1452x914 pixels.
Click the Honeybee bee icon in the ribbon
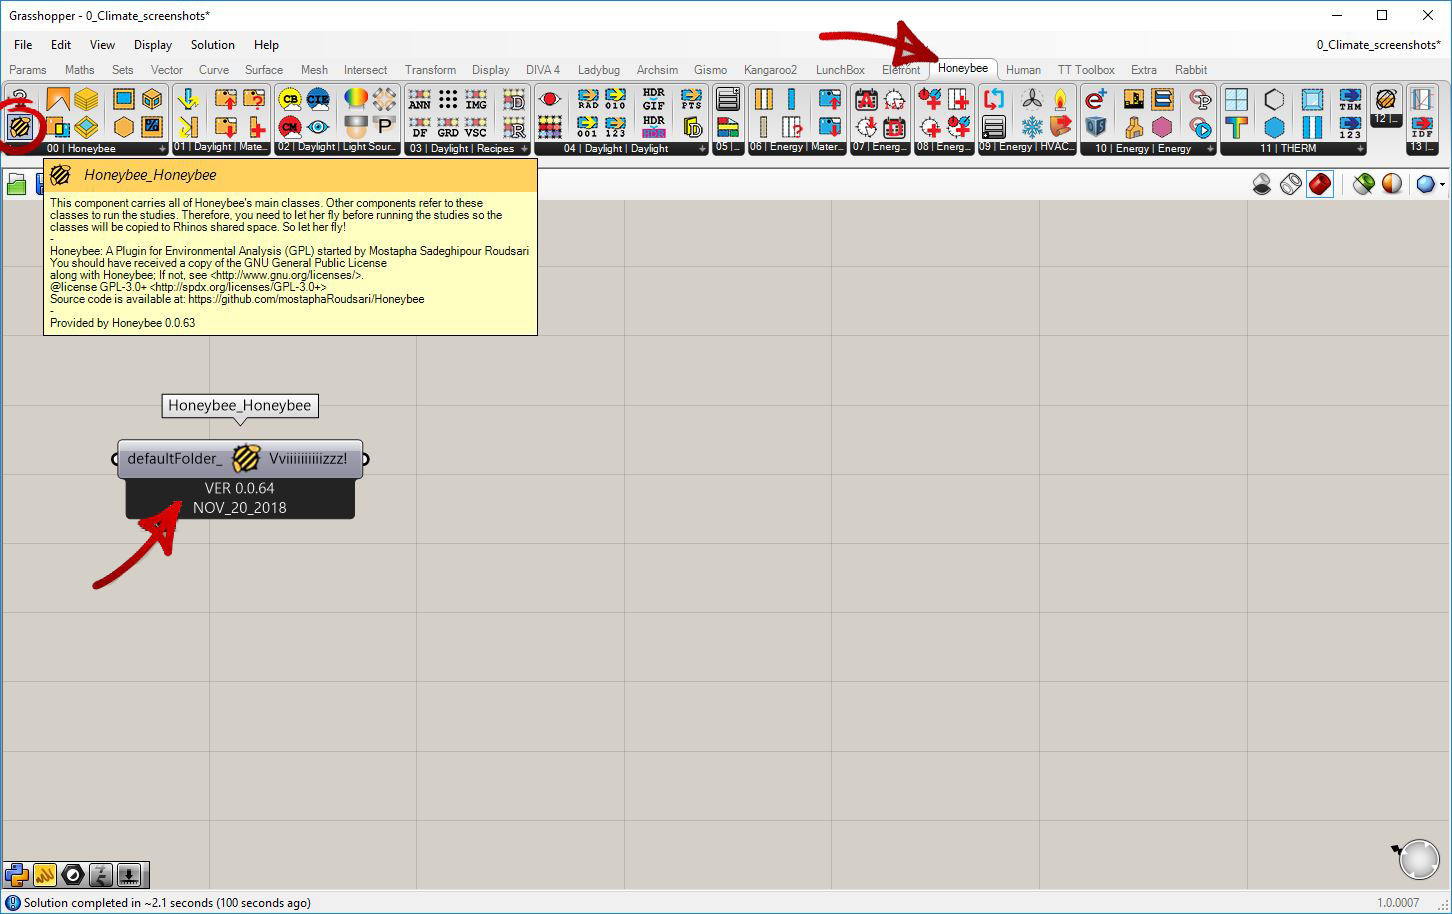click(19, 127)
